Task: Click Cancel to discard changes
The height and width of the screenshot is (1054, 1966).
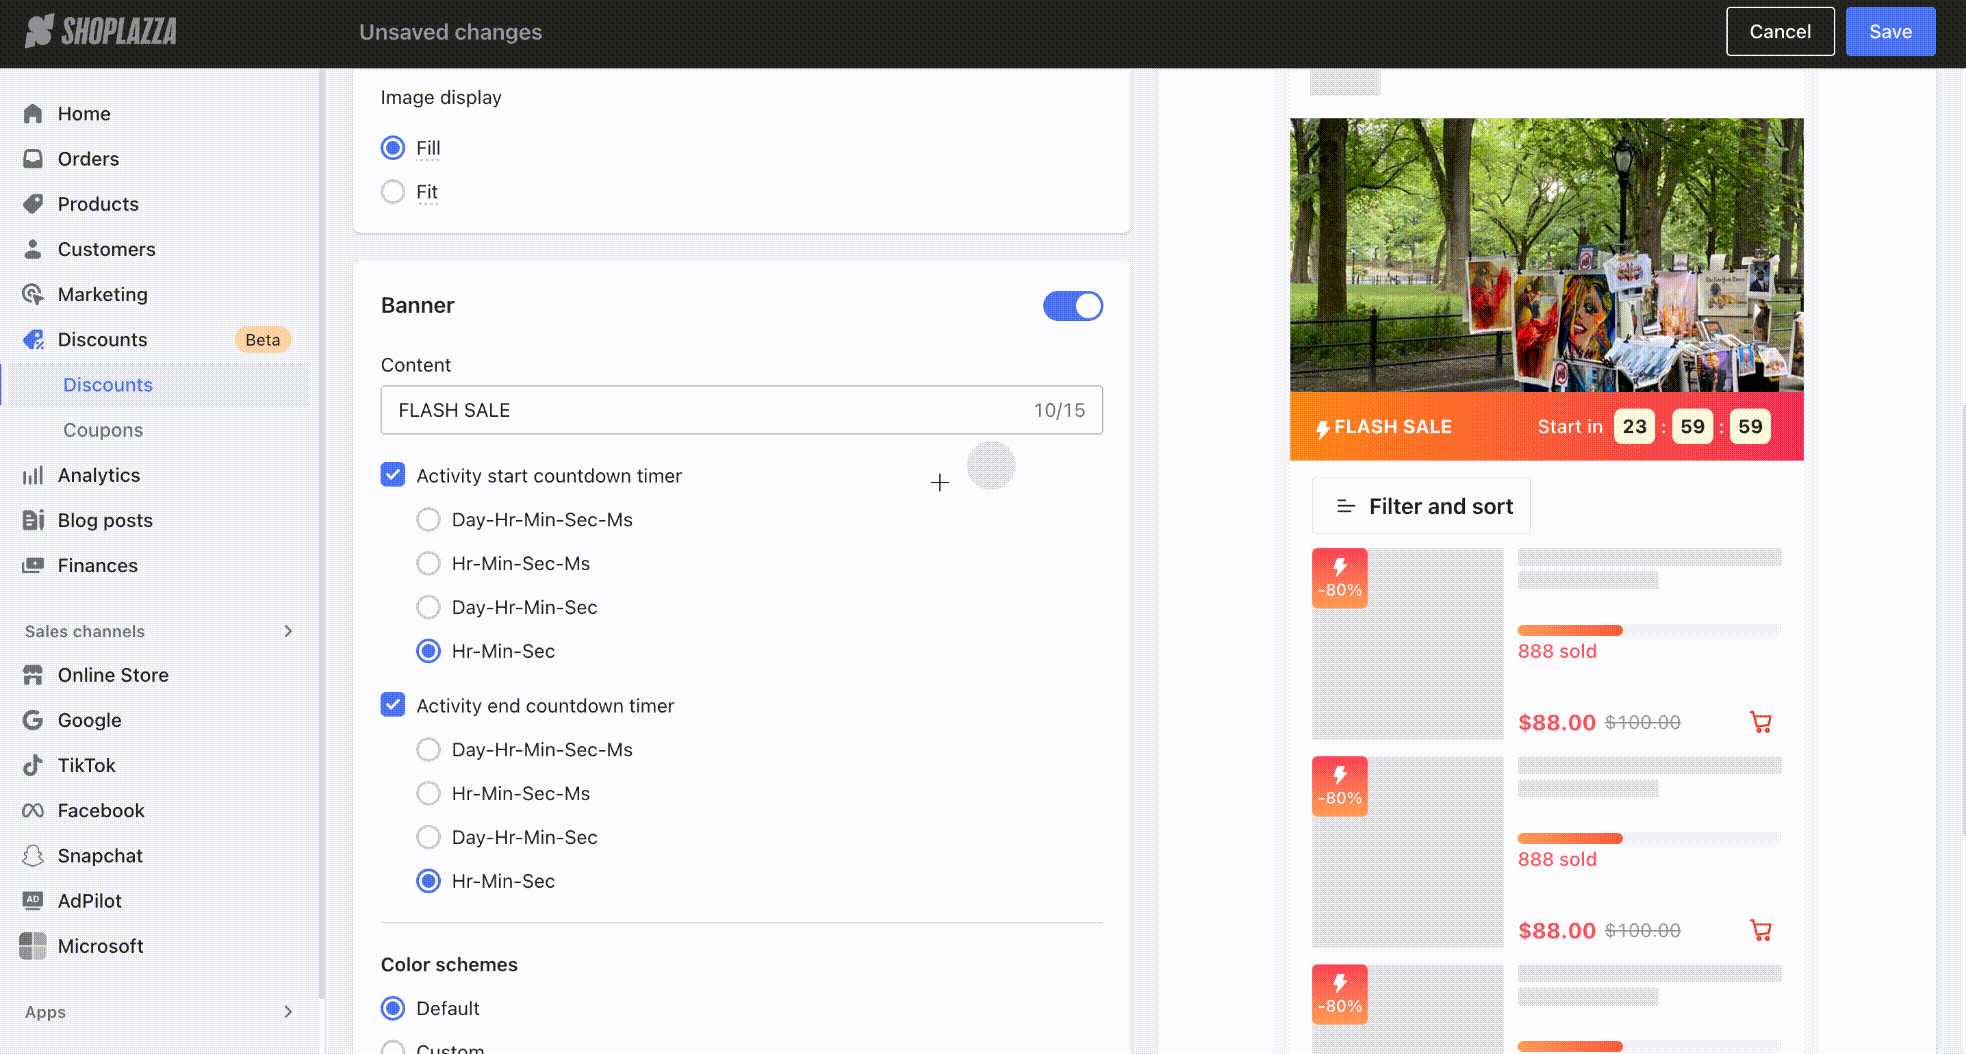Action: [1779, 32]
